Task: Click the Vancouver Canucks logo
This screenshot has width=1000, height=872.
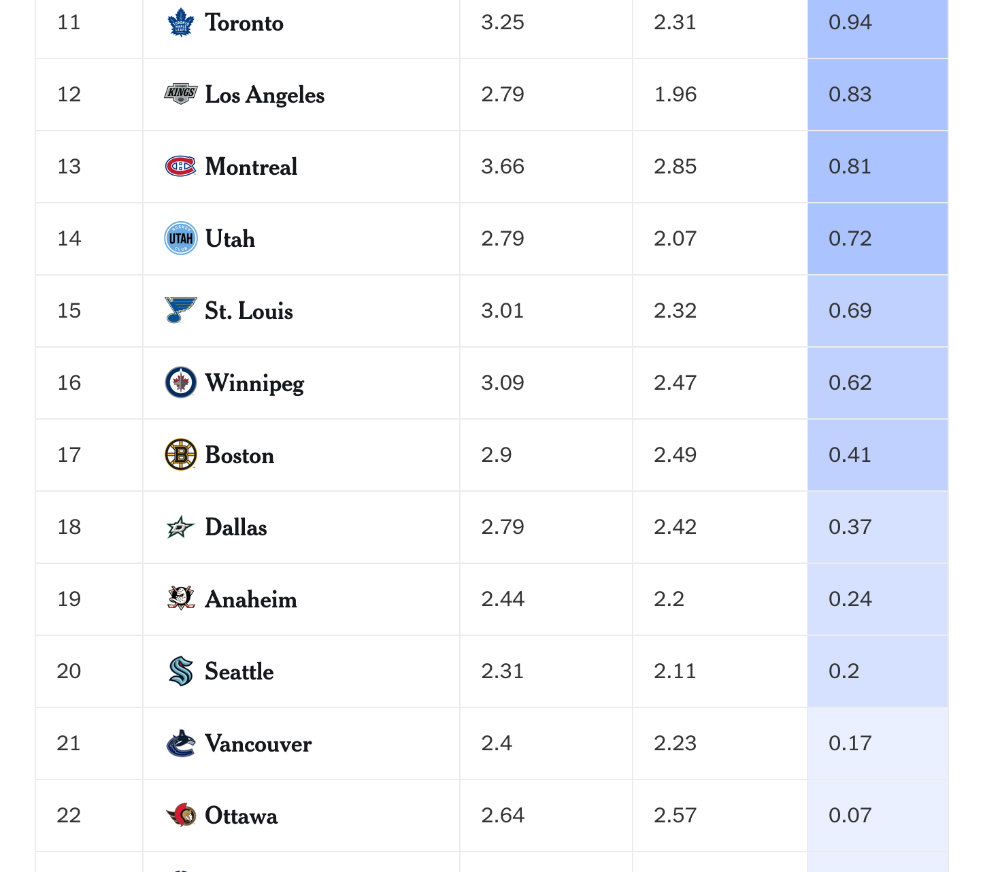Action: 180,743
